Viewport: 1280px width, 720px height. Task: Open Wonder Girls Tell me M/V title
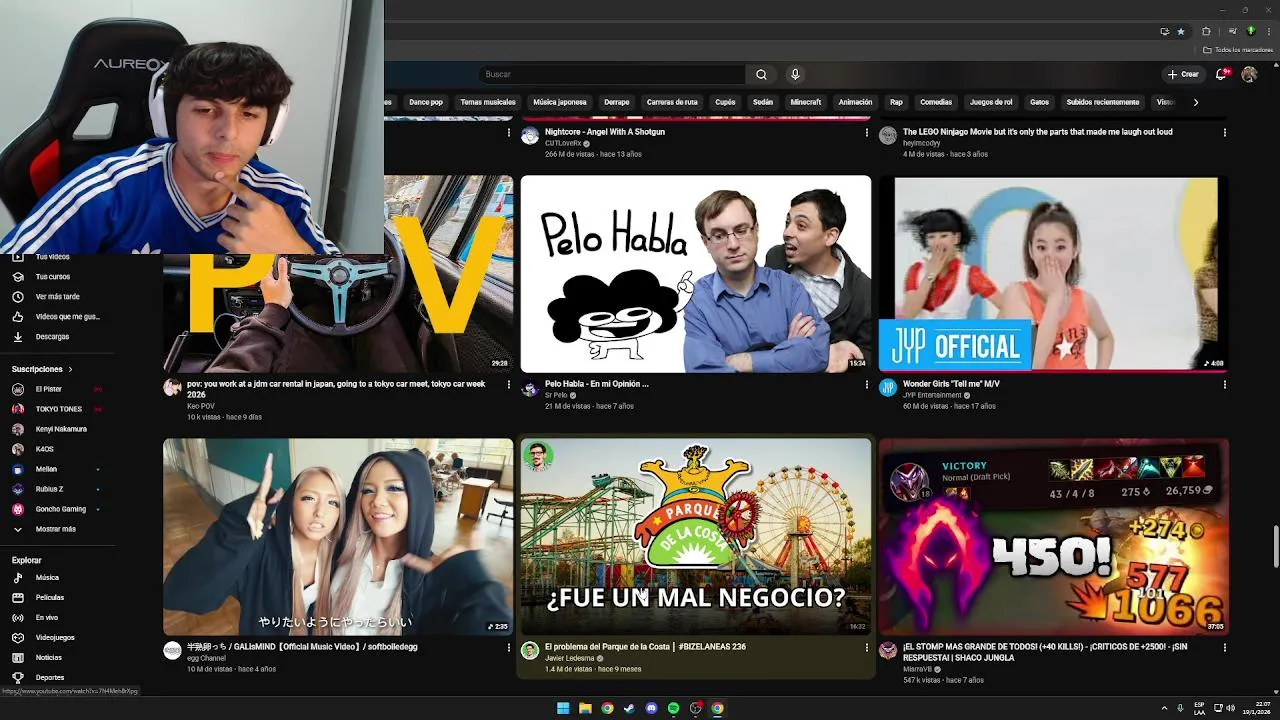point(951,384)
